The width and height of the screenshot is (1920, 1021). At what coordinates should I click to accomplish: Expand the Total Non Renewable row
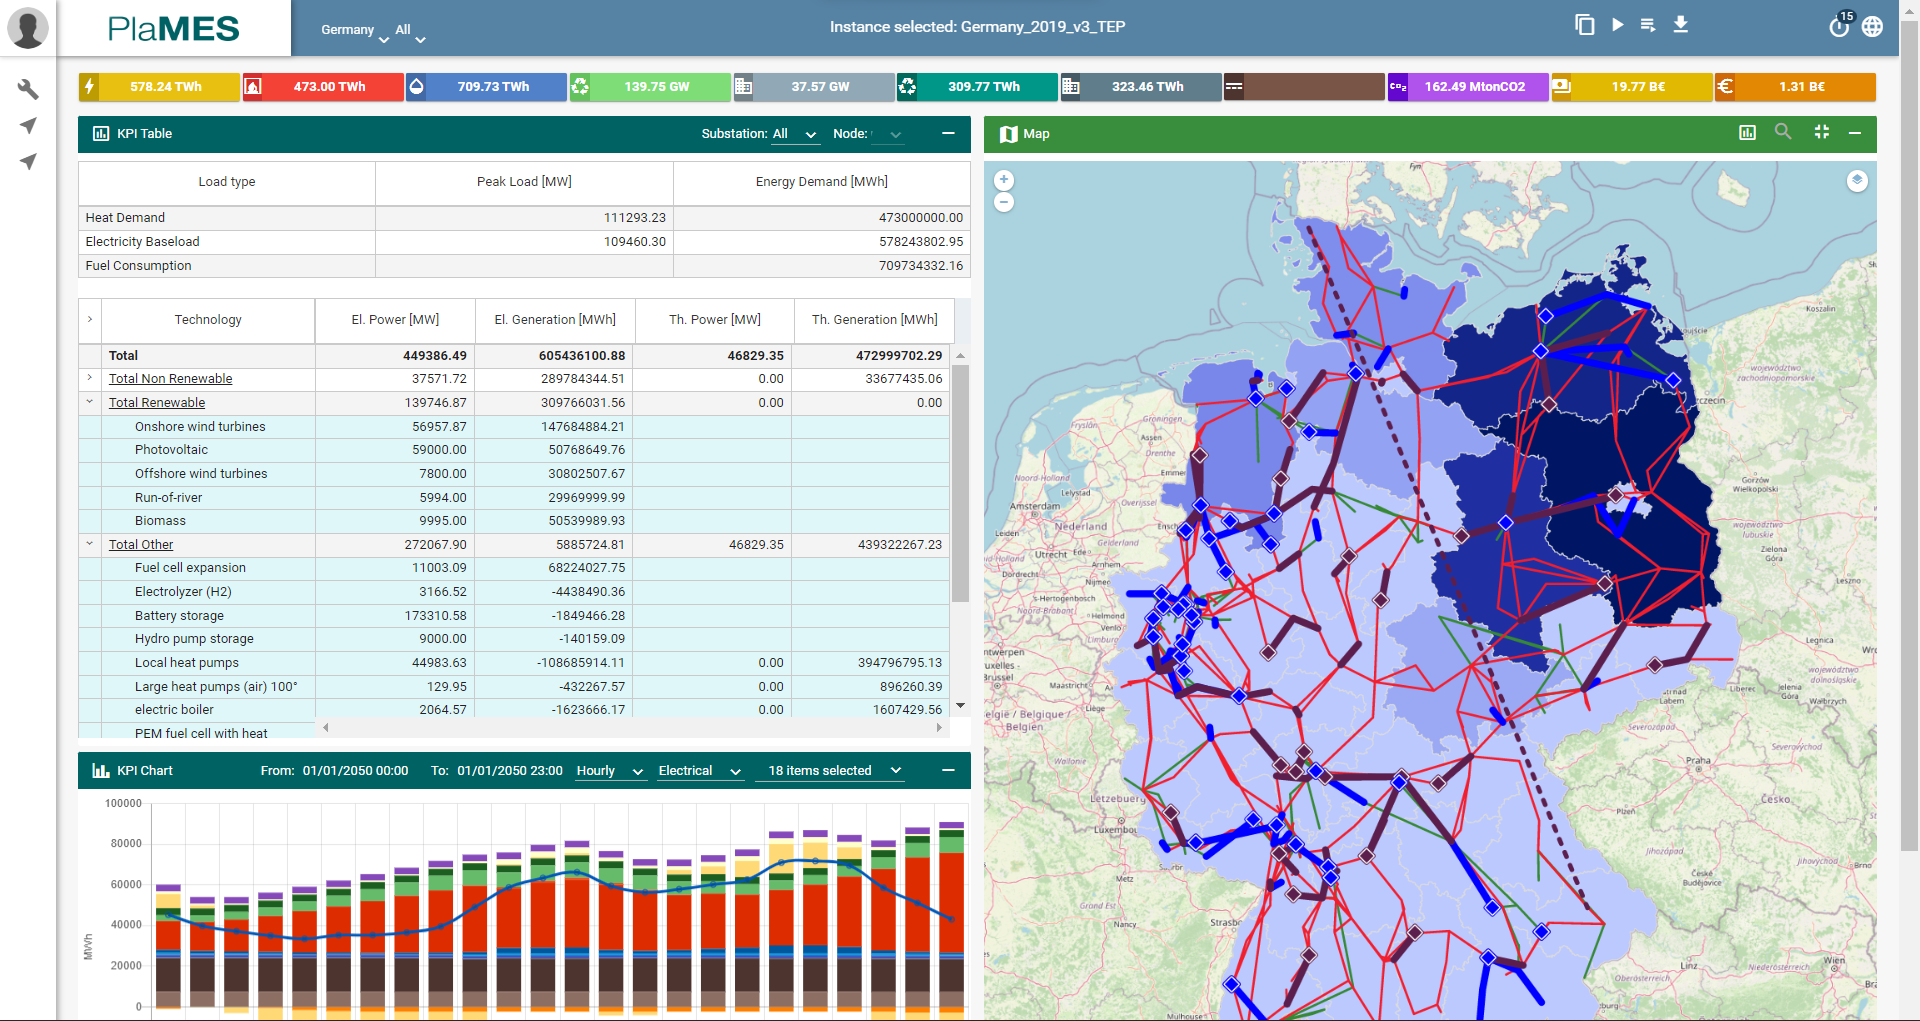pos(90,378)
